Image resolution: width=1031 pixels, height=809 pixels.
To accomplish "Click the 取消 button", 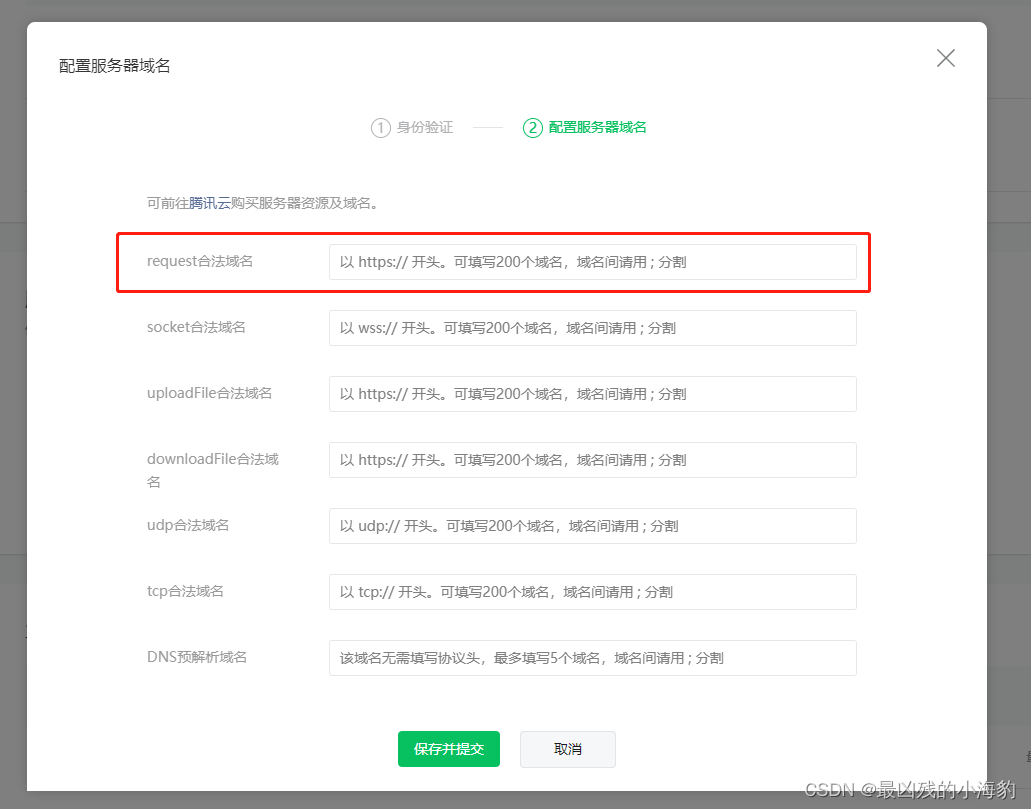I will tap(567, 749).
